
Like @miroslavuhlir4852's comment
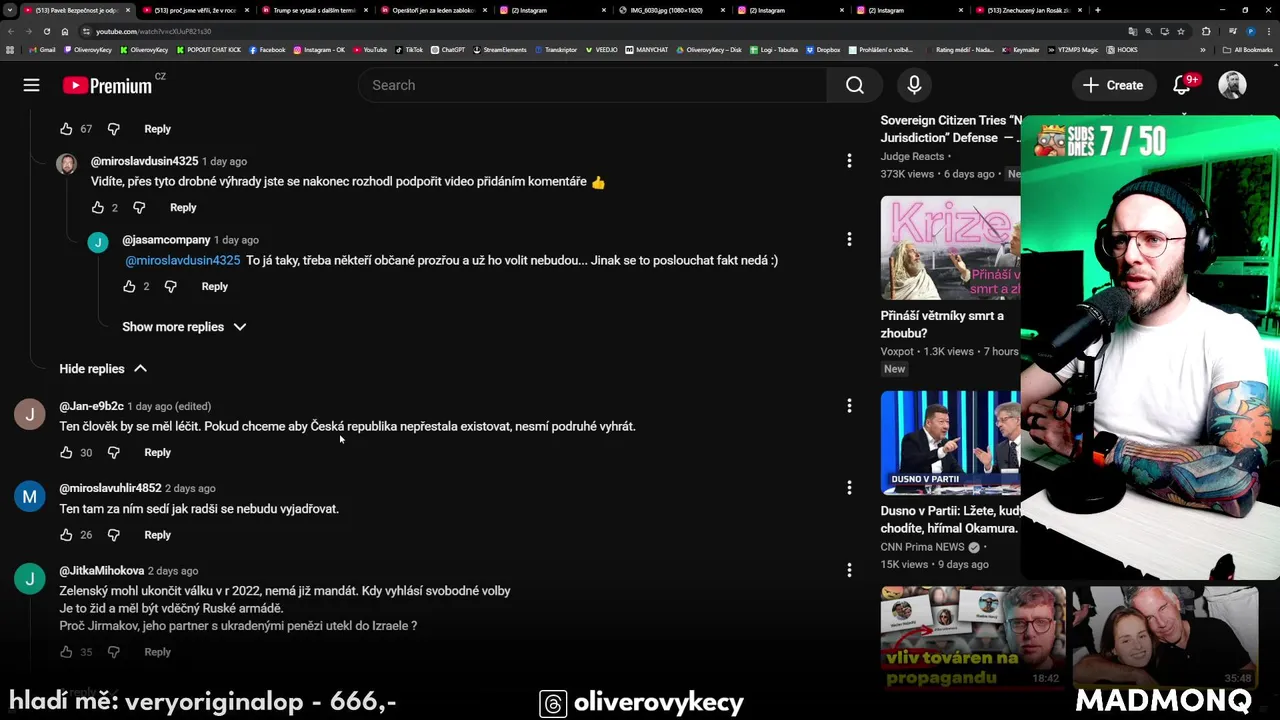tap(66, 535)
